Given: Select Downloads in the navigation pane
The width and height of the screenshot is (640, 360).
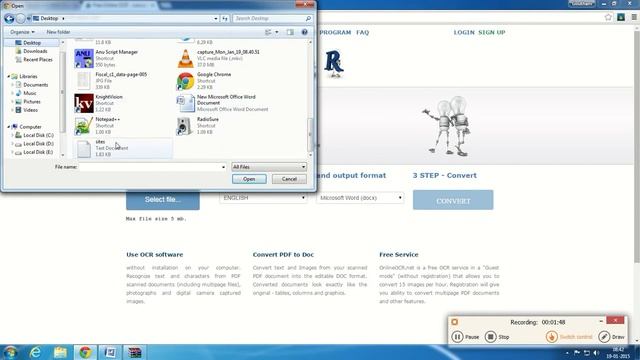Looking at the screenshot, I should pos(35,51).
